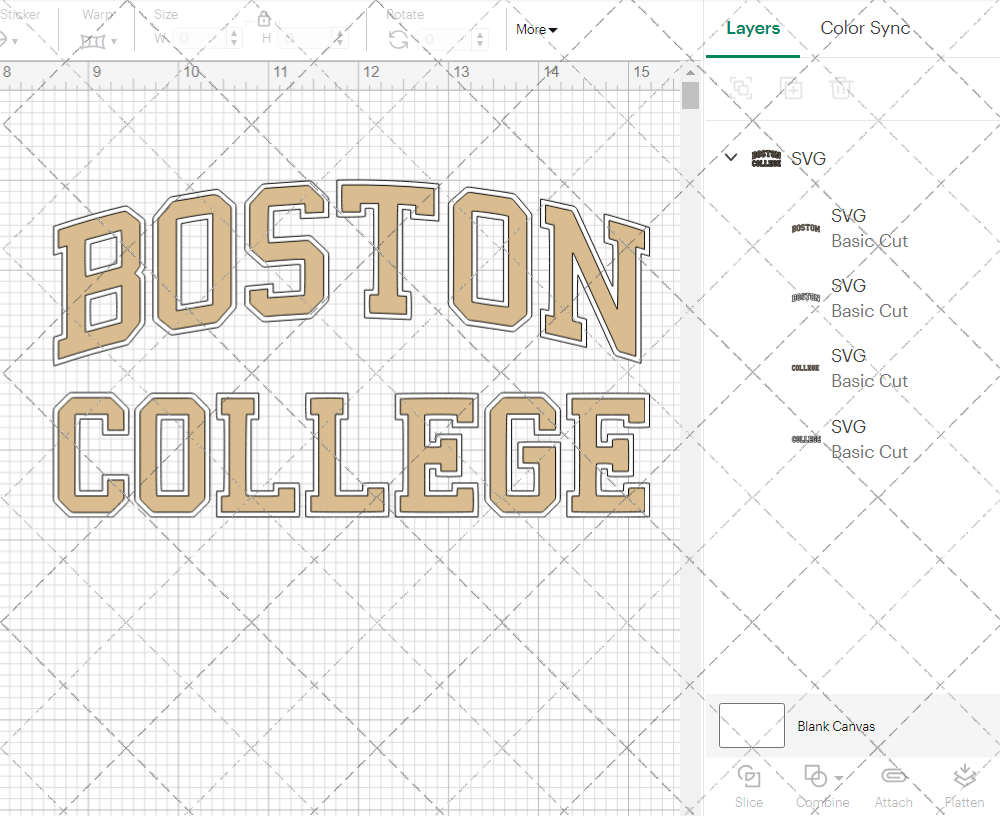Image resolution: width=1000 pixels, height=816 pixels.
Task: Select the Attach tool
Action: tap(893, 785)
